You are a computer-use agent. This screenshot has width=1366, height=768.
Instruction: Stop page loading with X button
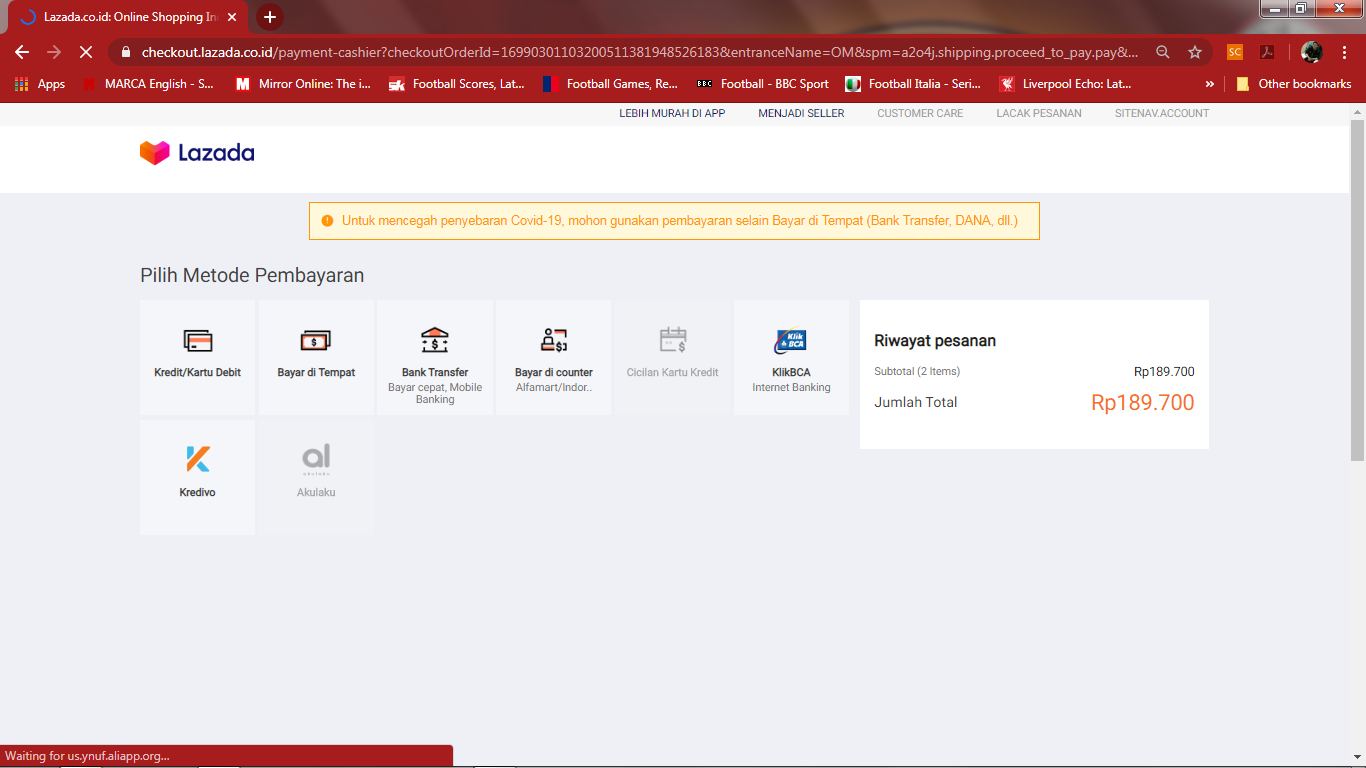[x=86, y=52]
